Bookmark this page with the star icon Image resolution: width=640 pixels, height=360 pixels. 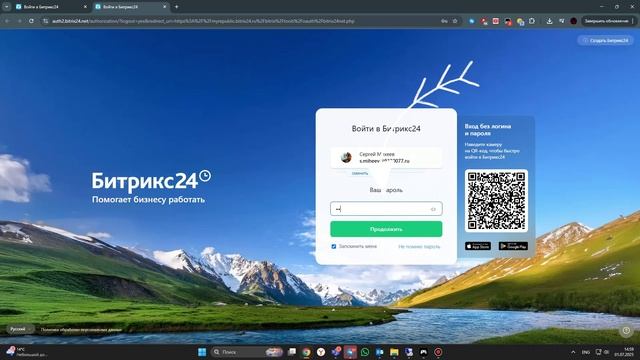(455, 21)
